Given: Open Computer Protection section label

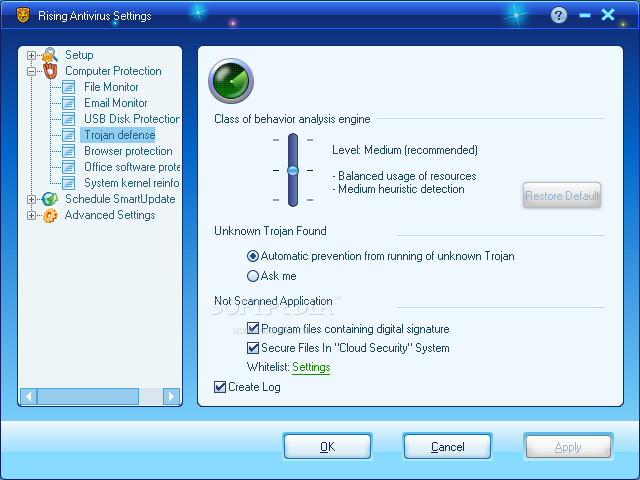Looking at the screenshot, I should point(113,71).
